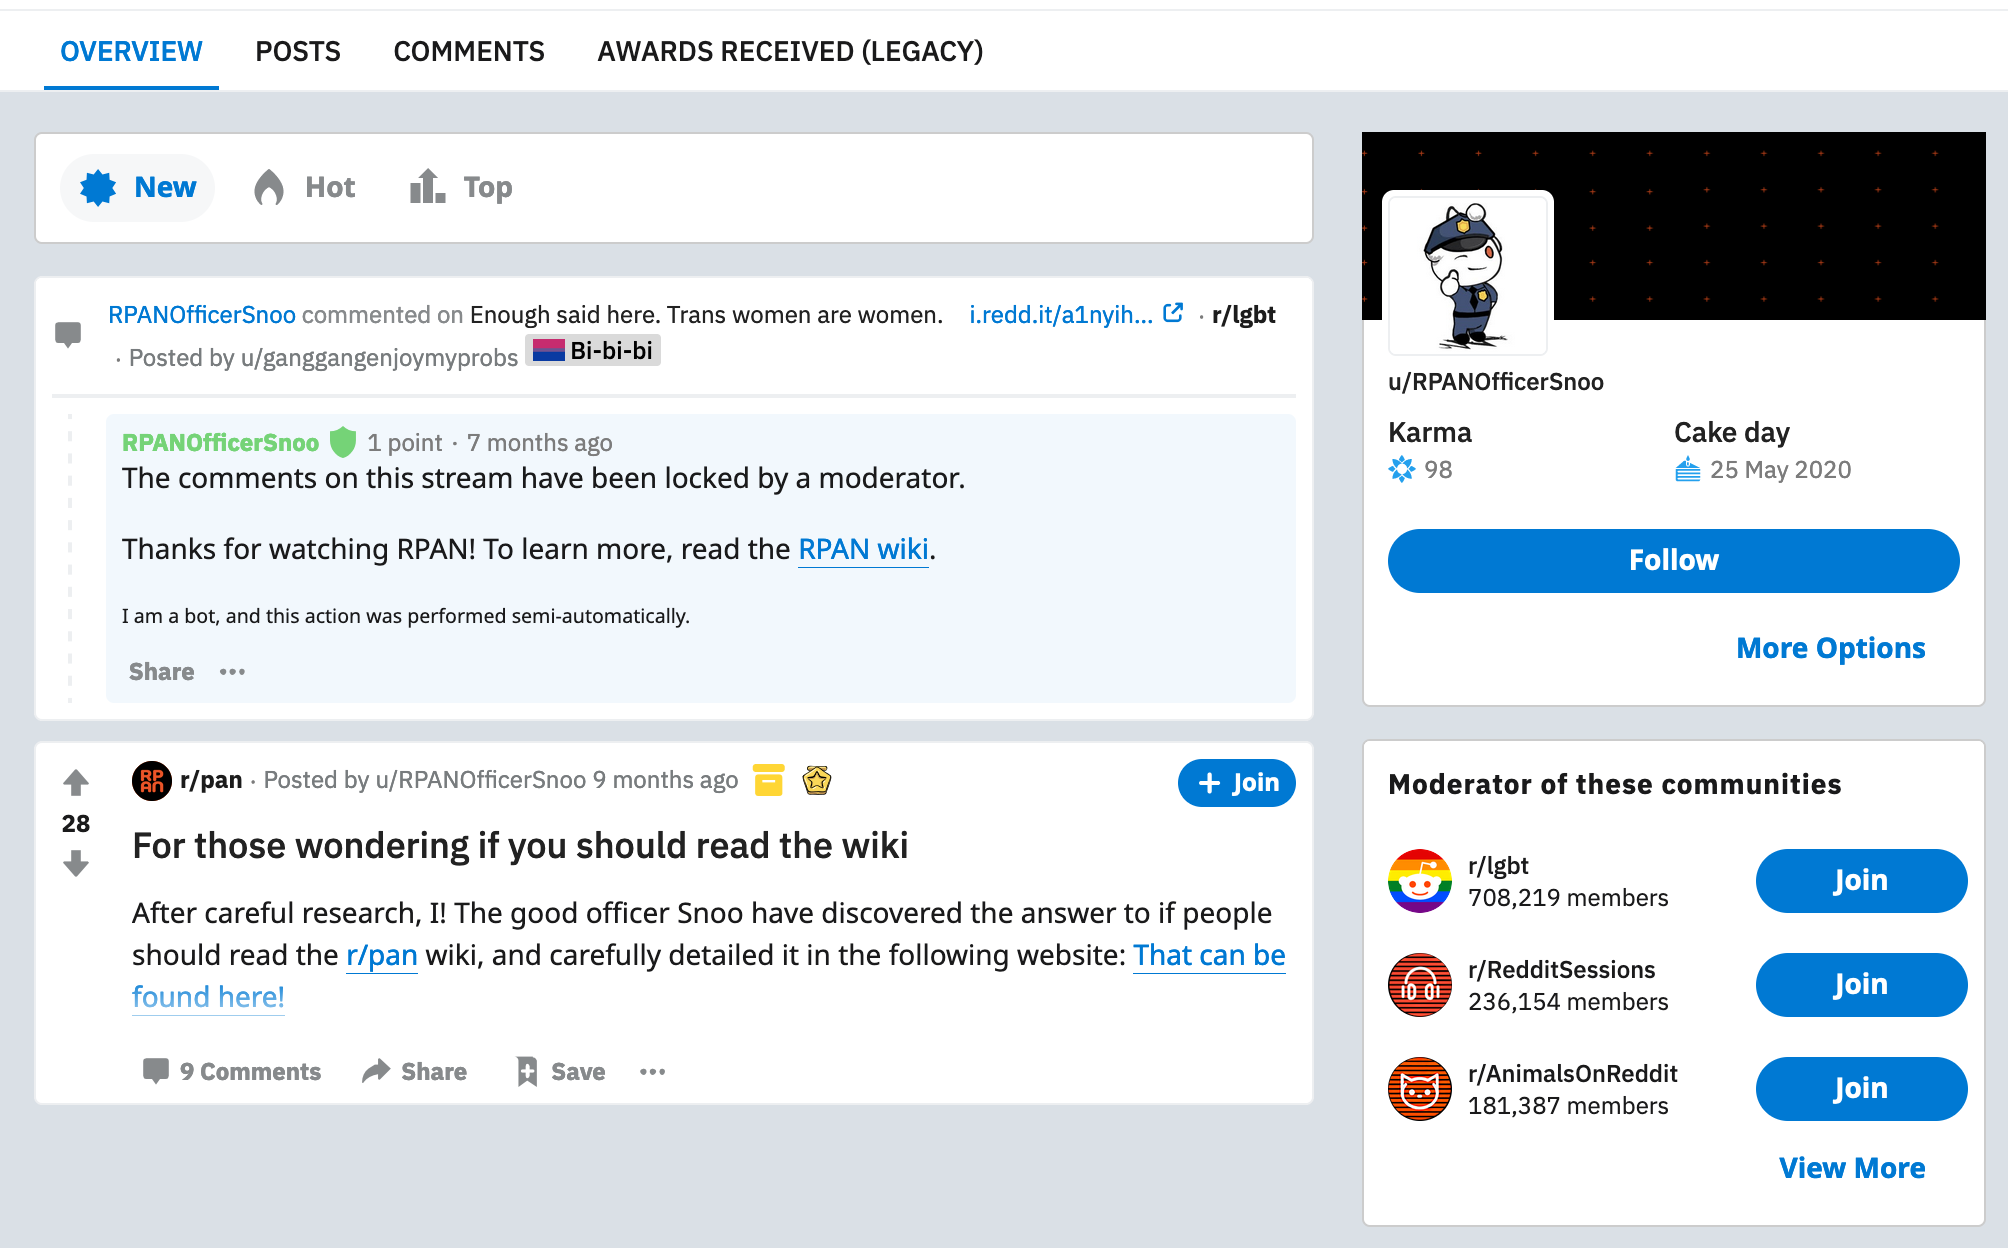Upvote the r/pan wiki post
The height and width of the screenshot is (1248, 2008).
[x=76, y=782]
